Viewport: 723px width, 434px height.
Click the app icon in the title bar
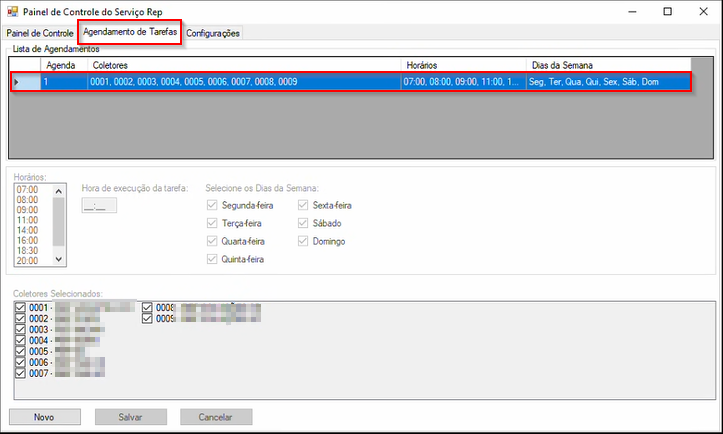[x=13, y=11]
